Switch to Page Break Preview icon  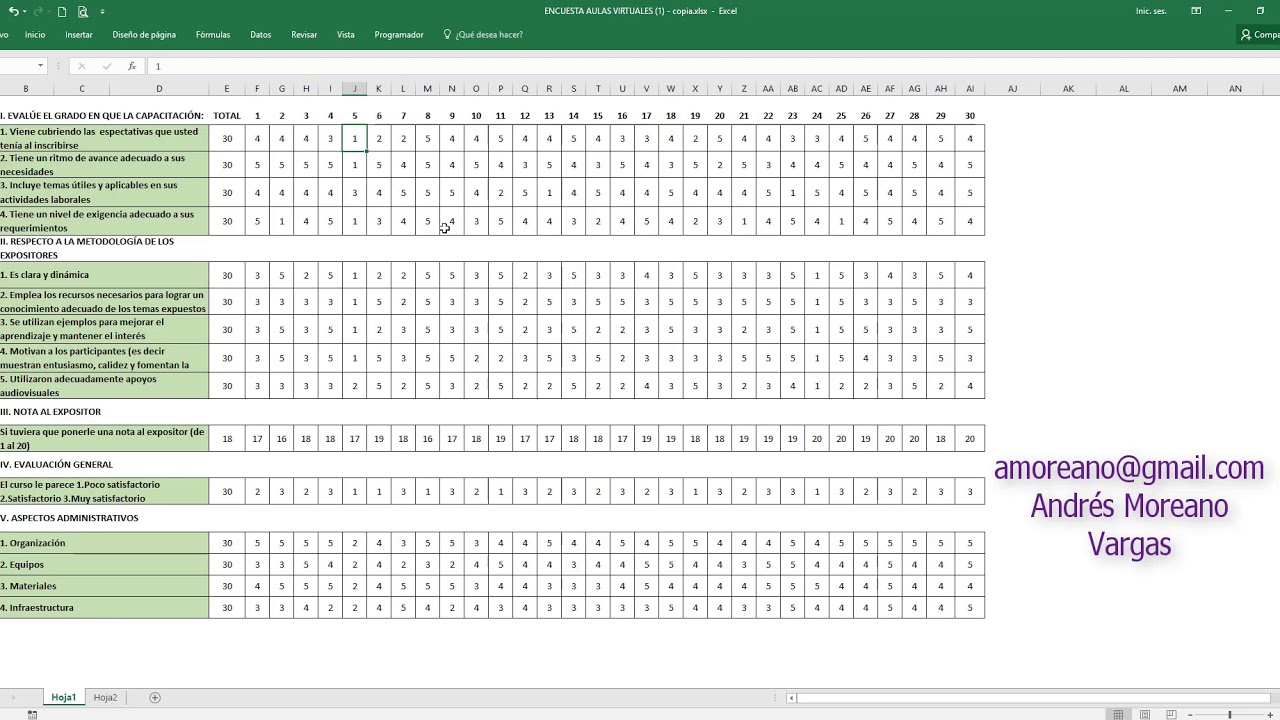[1171, 714]
